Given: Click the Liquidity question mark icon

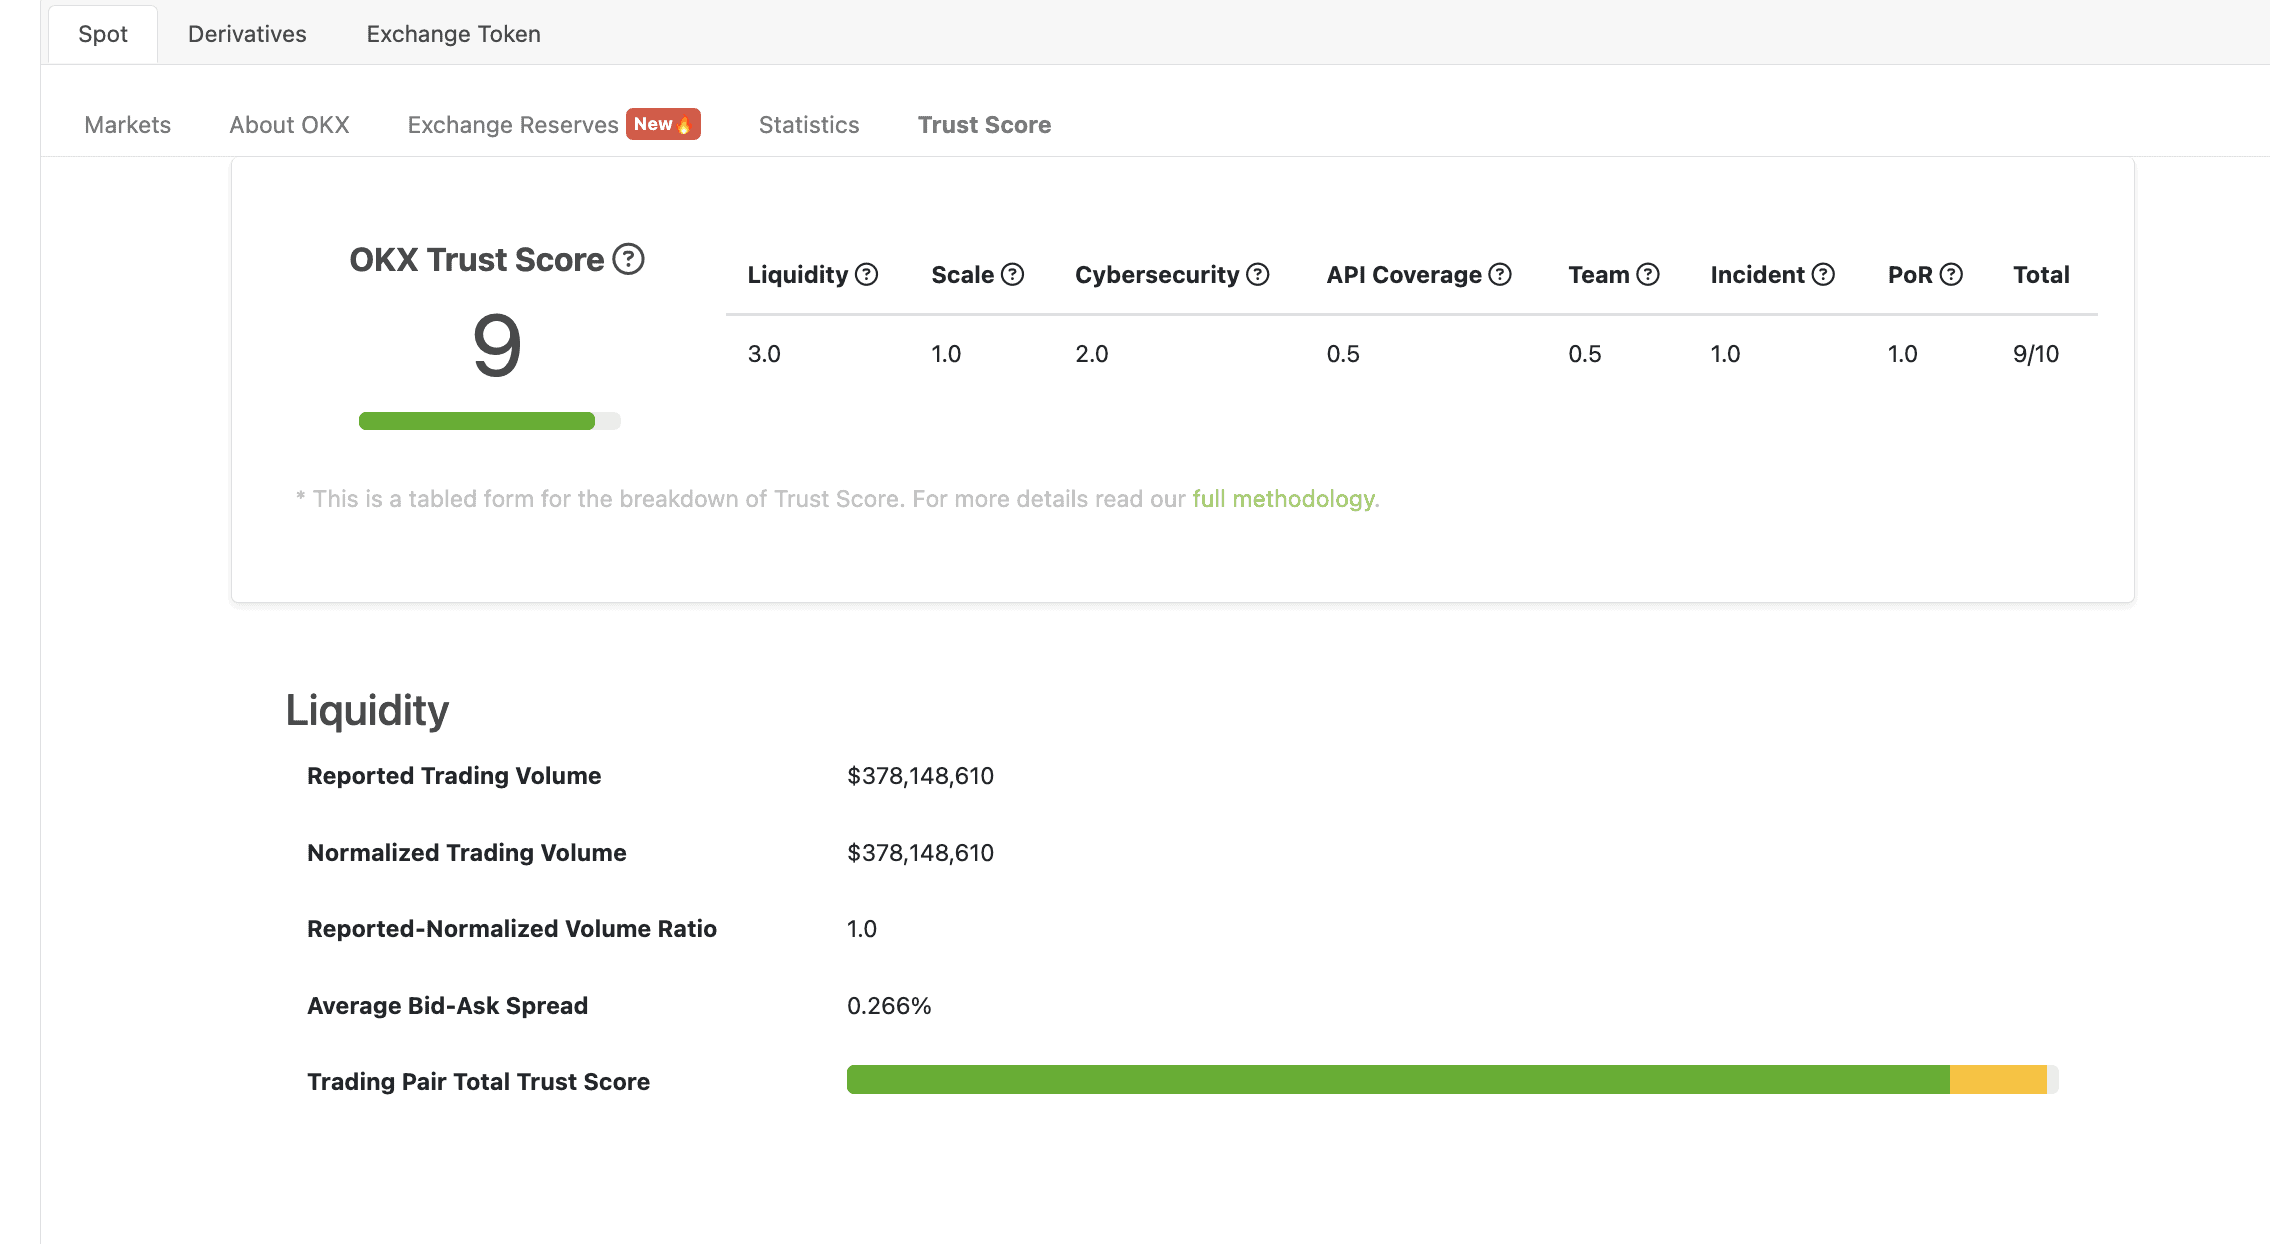Looking at the screenshot, I should click(x=867, y=274).
